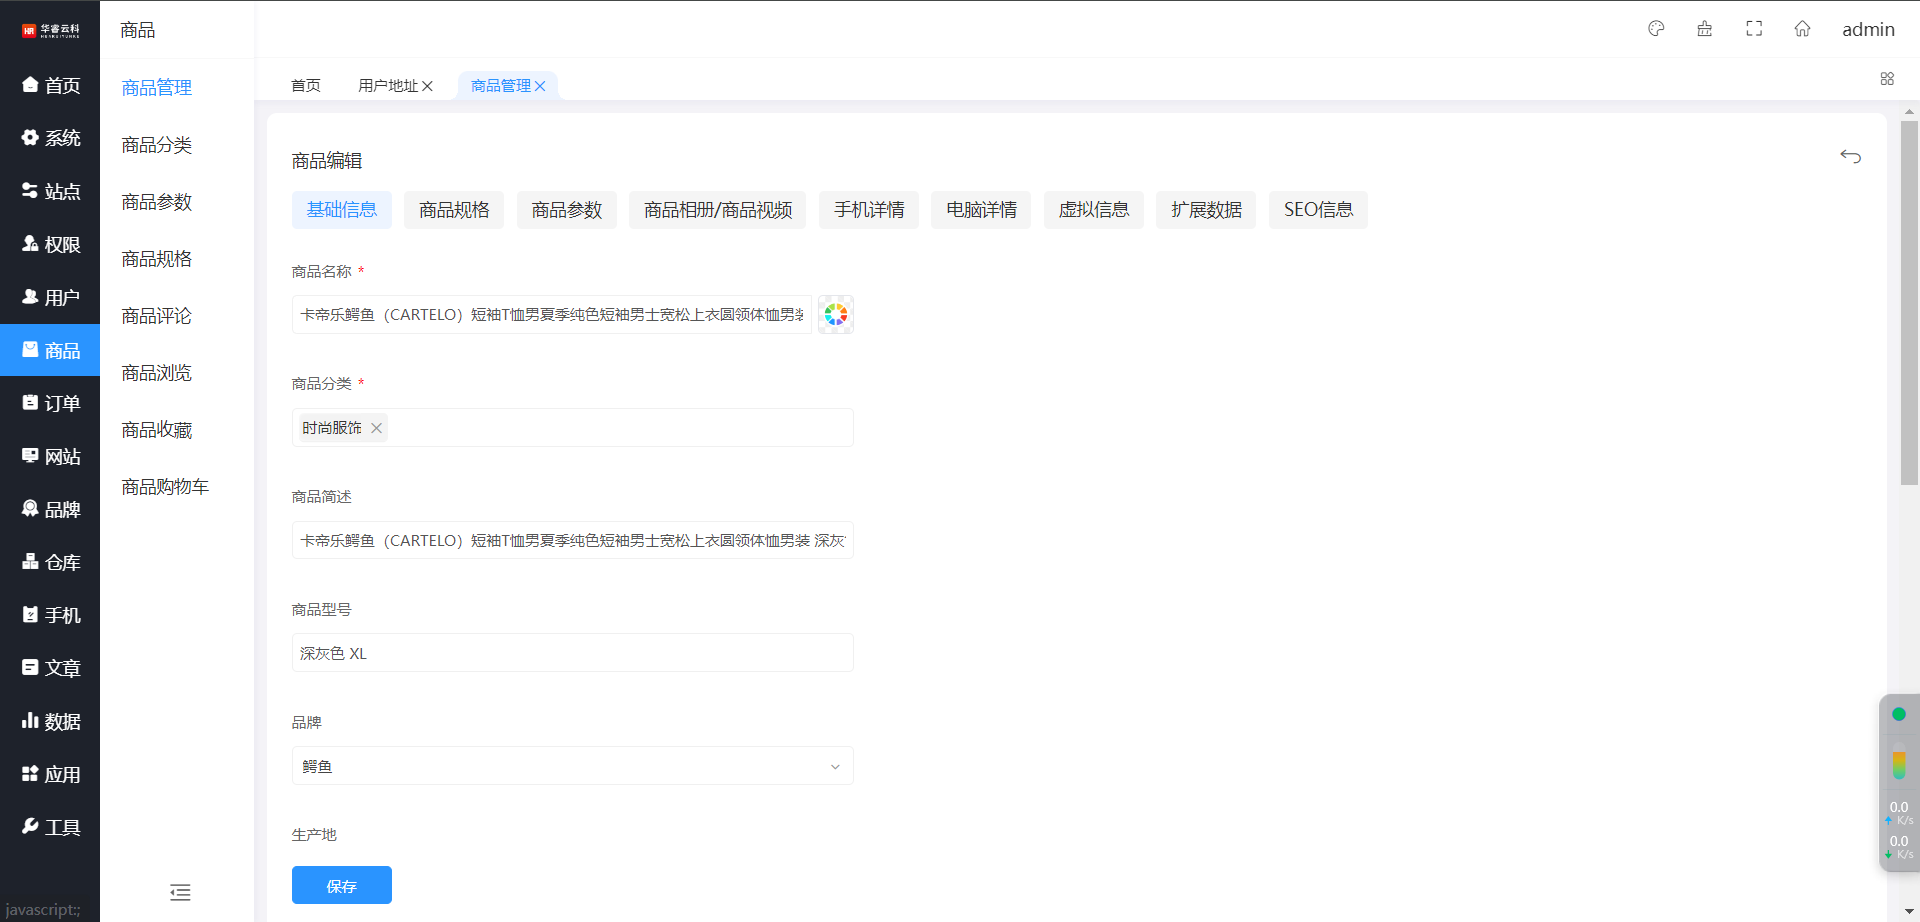Click the back arrow icon in editor

(1850, 157)
